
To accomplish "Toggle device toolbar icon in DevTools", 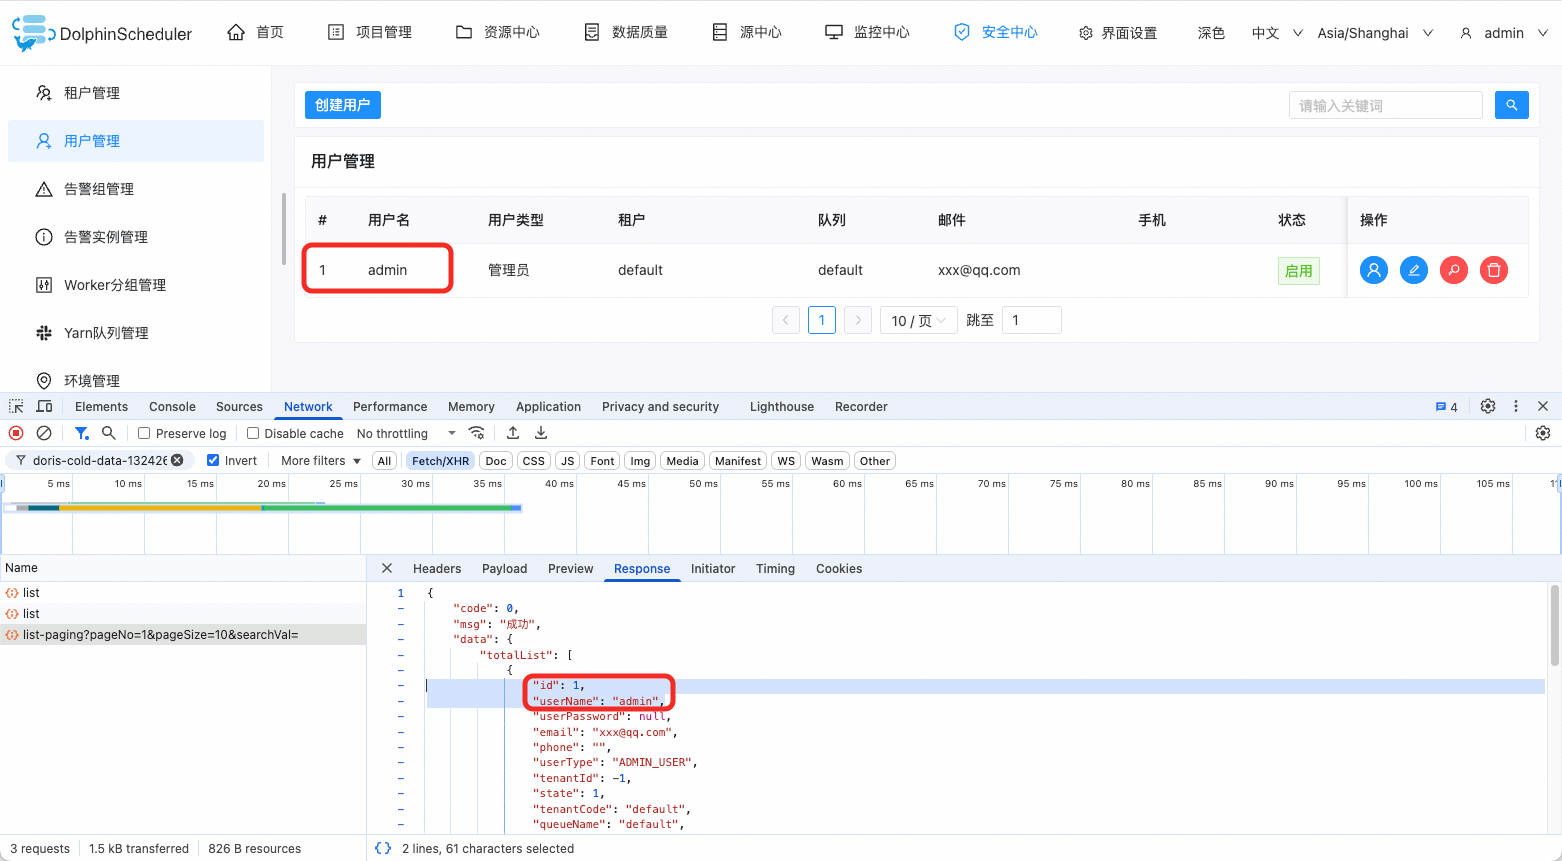I will pyautogui.click(x=44, y=406).
